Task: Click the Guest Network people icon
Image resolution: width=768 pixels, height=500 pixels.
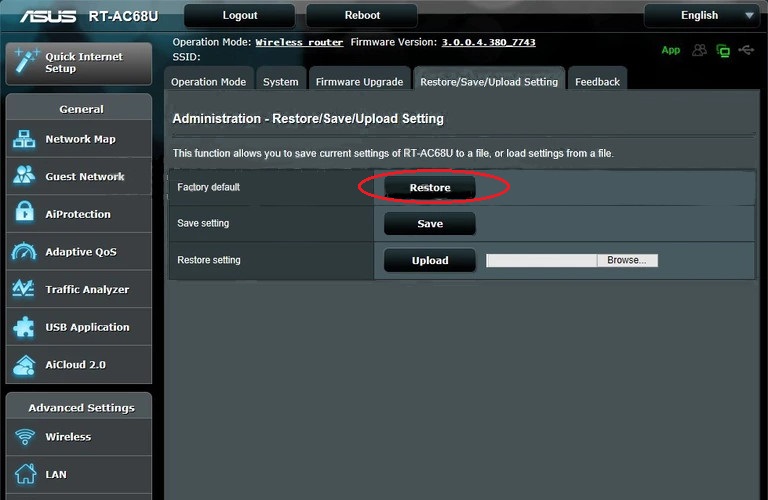Action: point(24,175)
